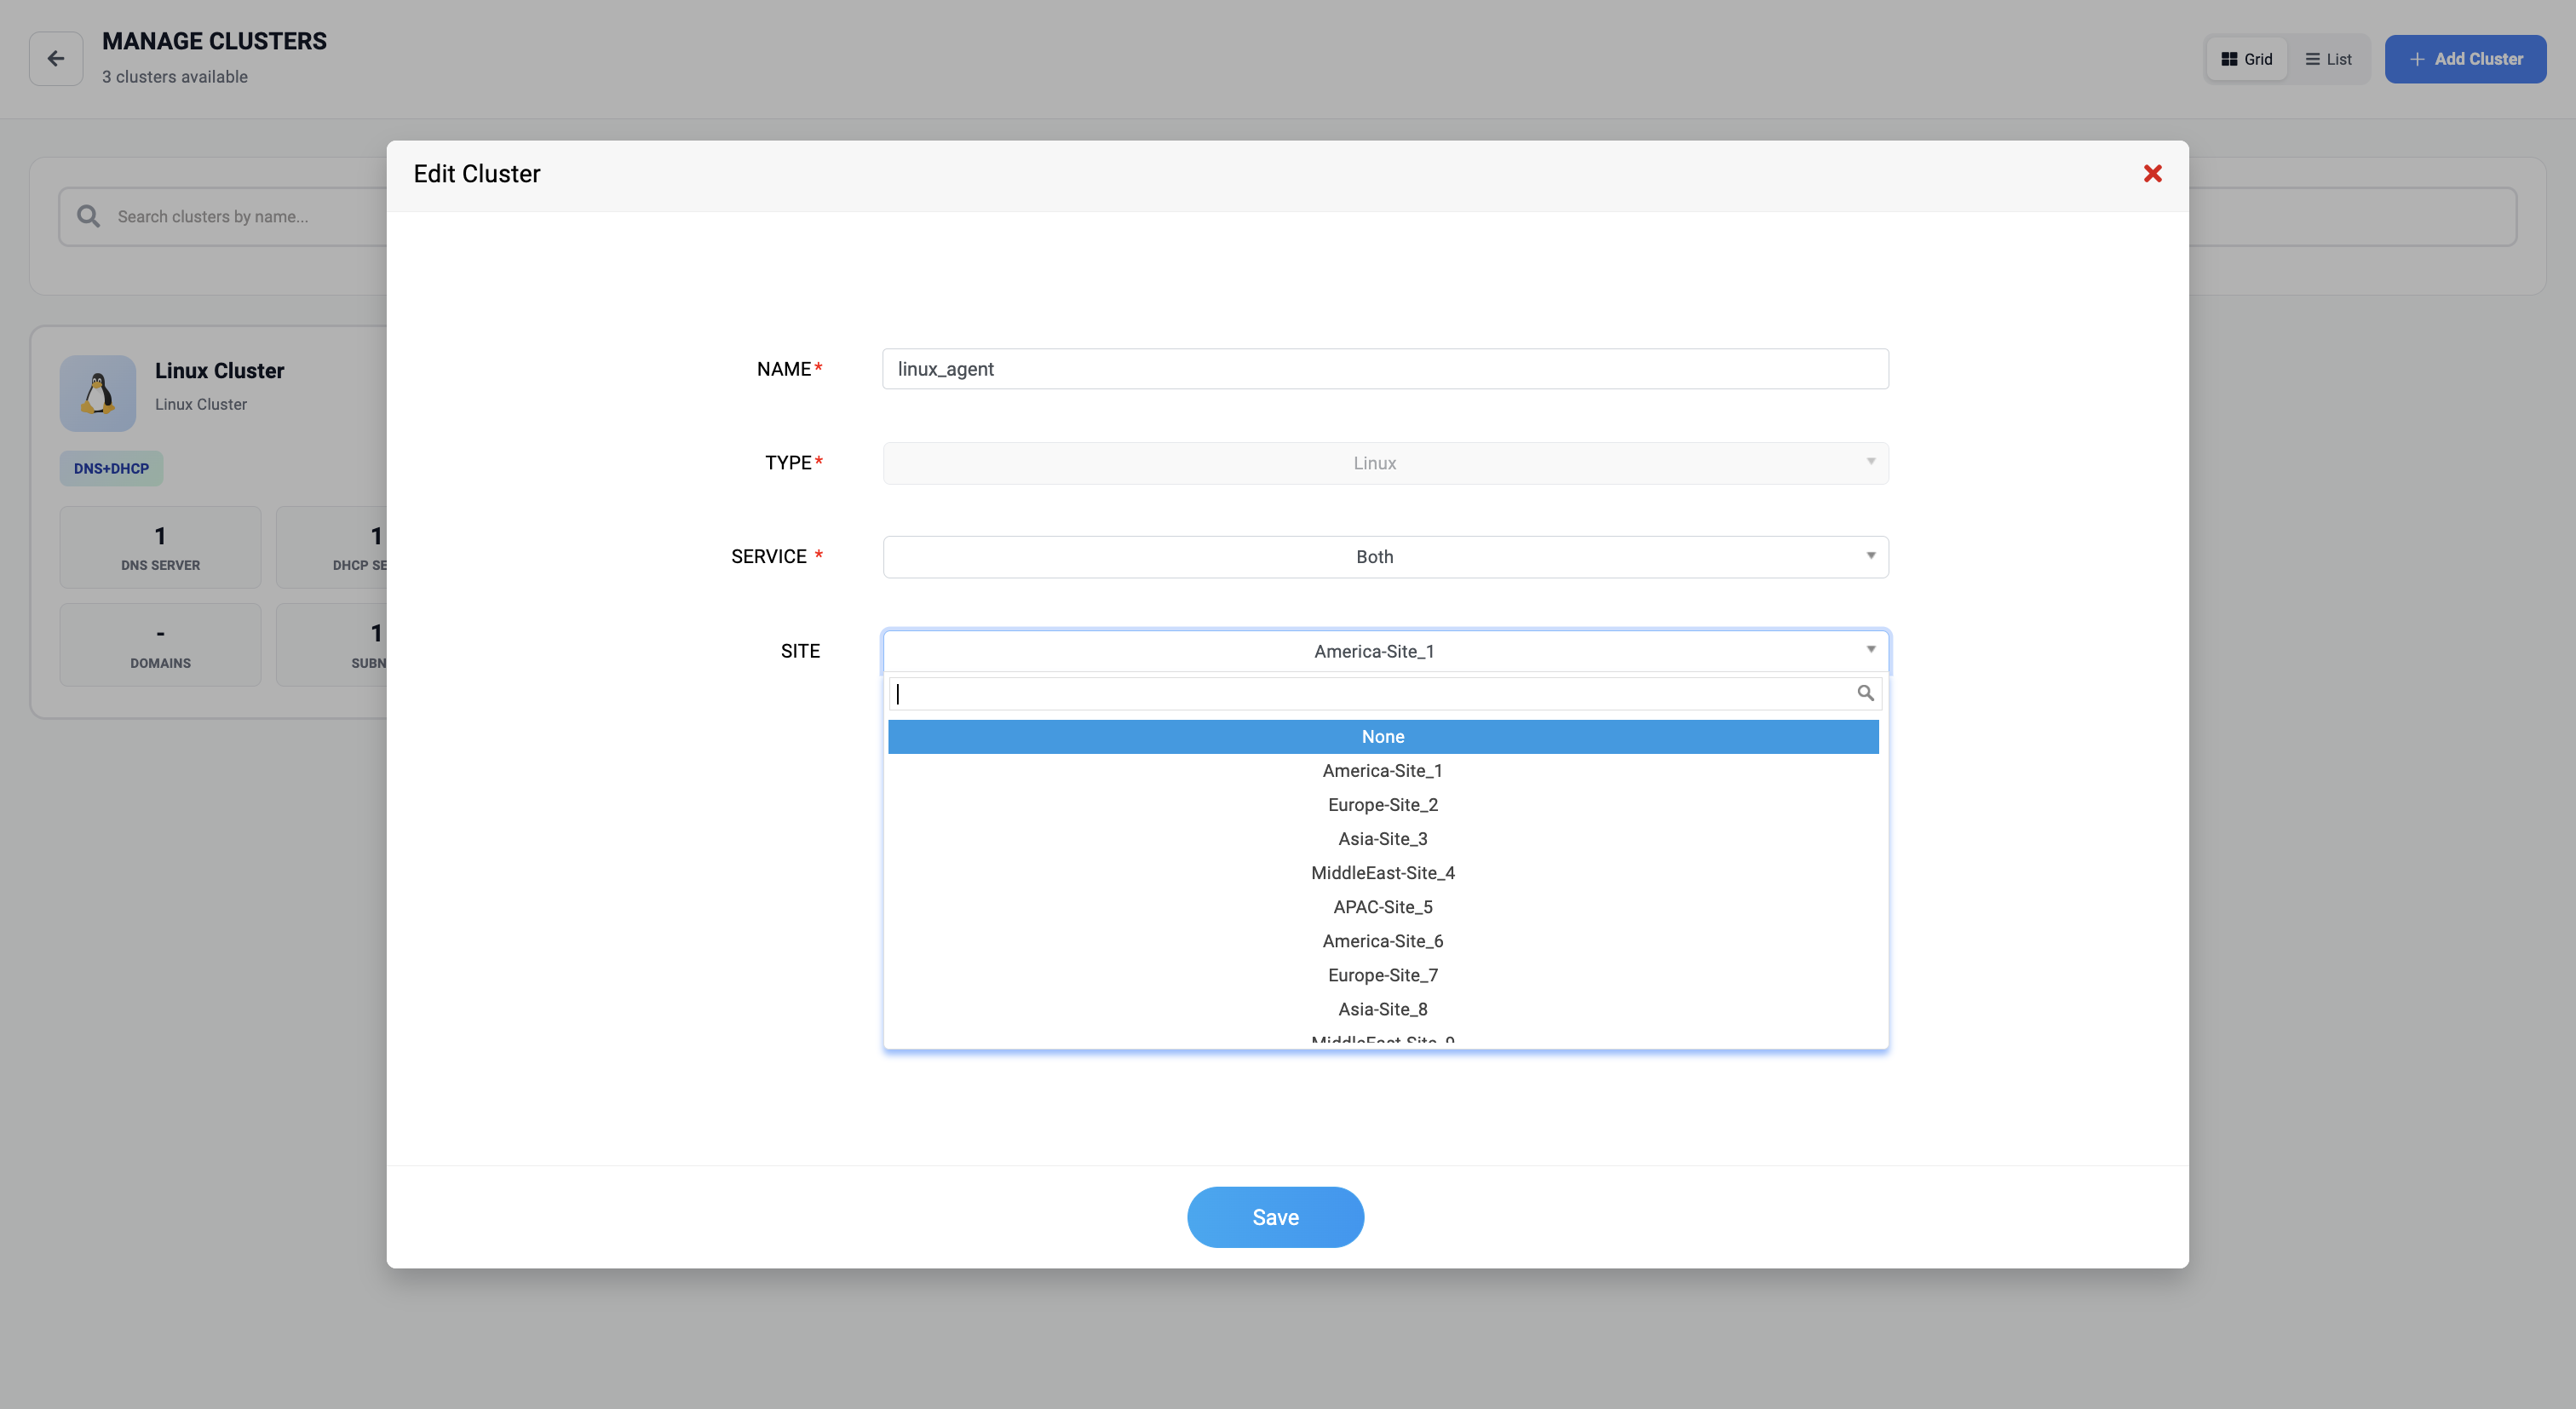The height and width of the screenshot is (1409, 2576).
Task: Click the Add Cluster button
Action: point(2465,59)
